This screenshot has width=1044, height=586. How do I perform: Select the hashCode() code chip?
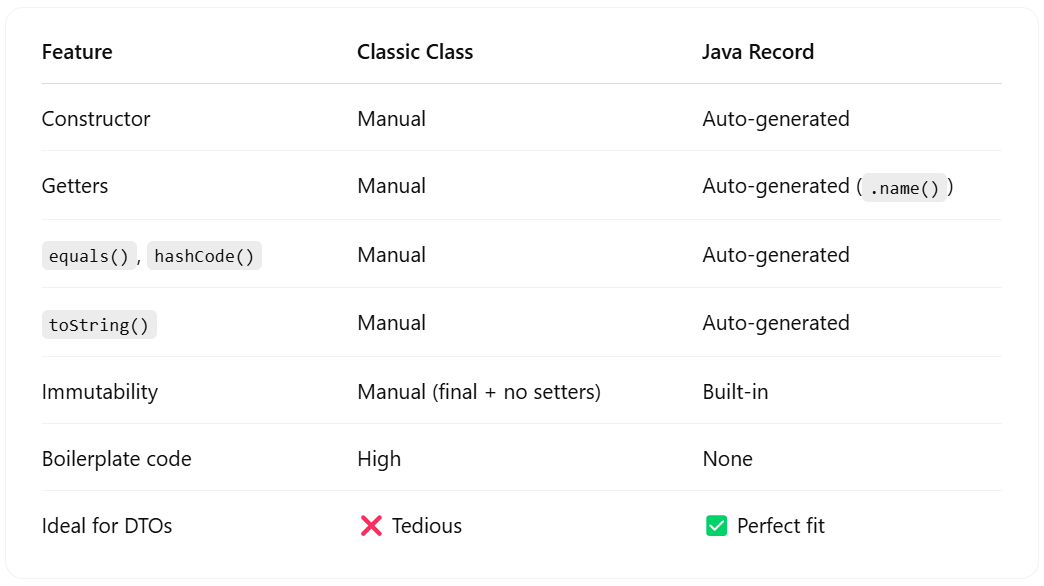[x=204, y=256]
